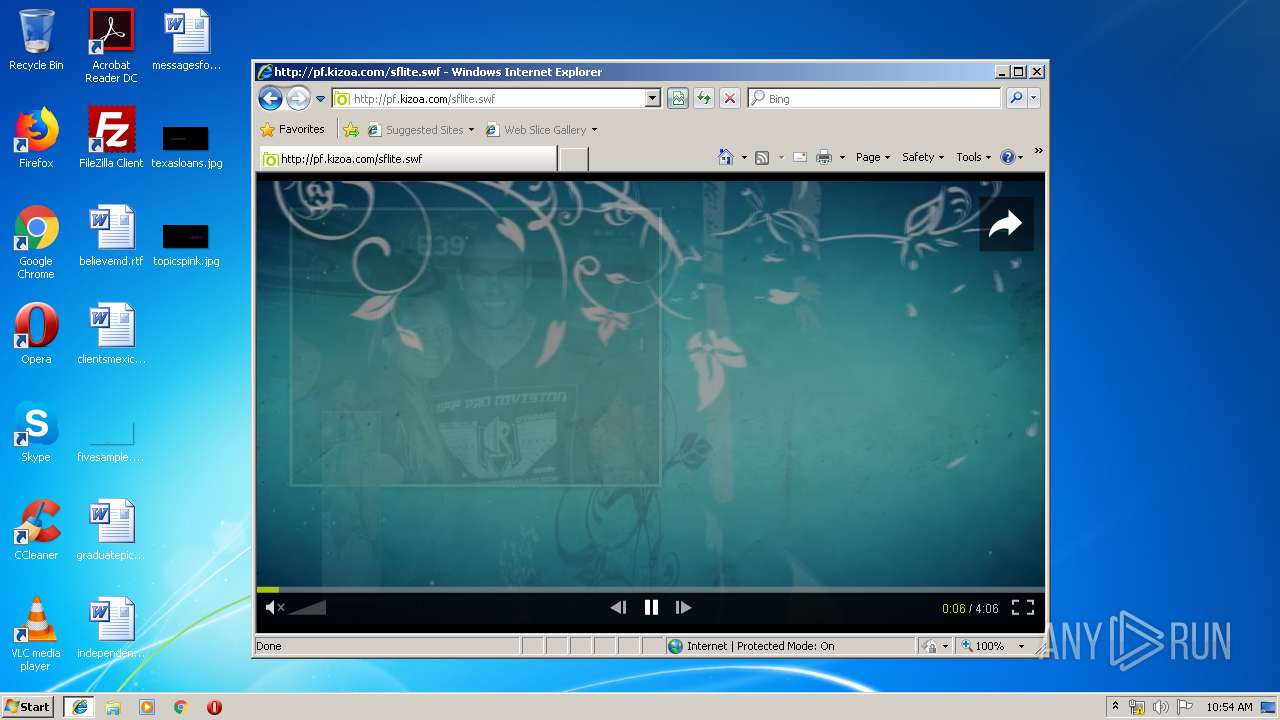The width and height of the screenshot is (1280, 720).
Task: Expand the Home button dropdown
Action: click(x=744, y=157)
